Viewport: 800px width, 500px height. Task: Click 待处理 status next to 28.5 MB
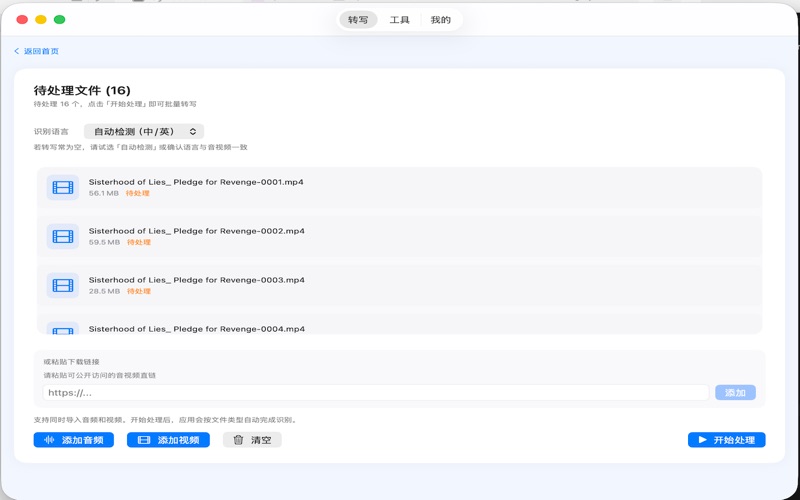click(x=139, y=291)
